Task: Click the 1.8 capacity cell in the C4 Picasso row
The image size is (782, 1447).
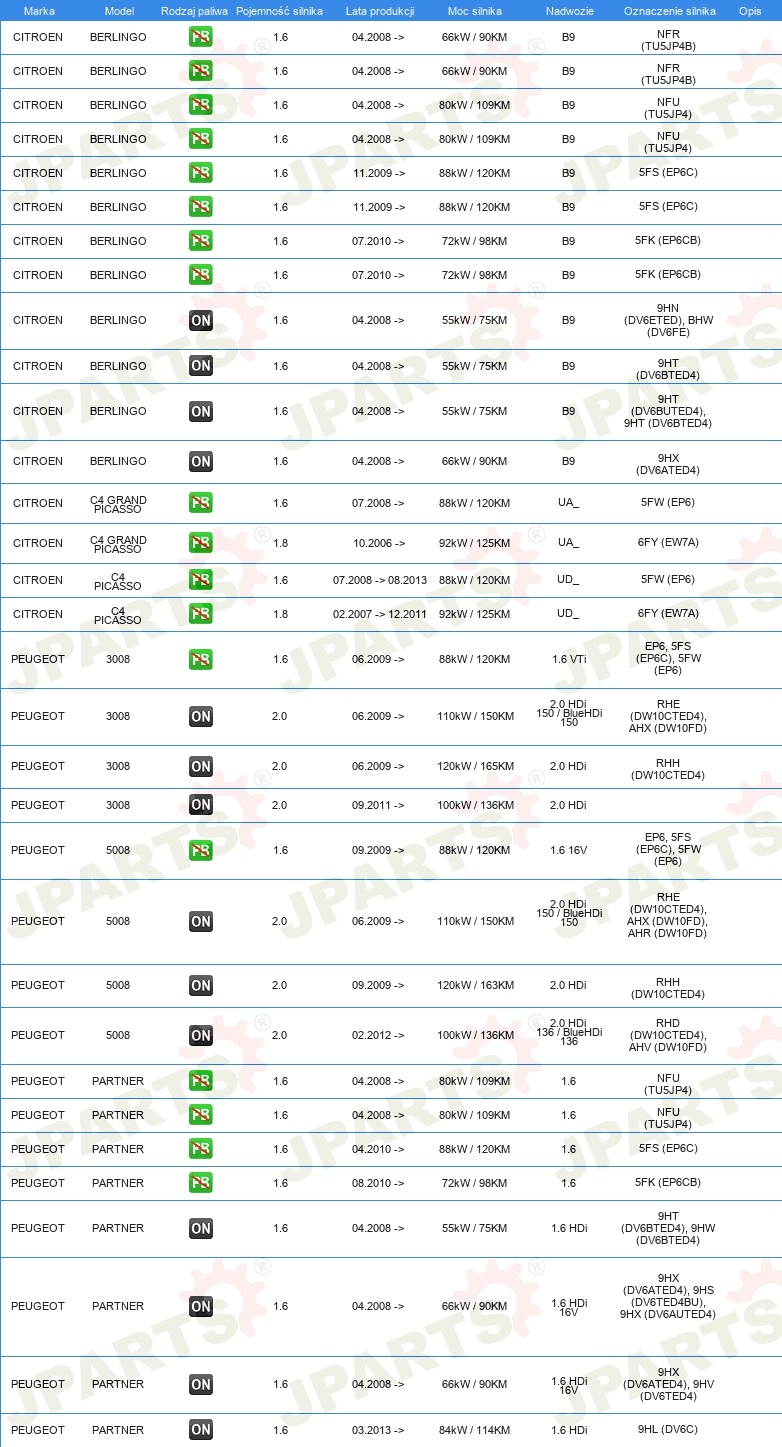Action: 280,614
